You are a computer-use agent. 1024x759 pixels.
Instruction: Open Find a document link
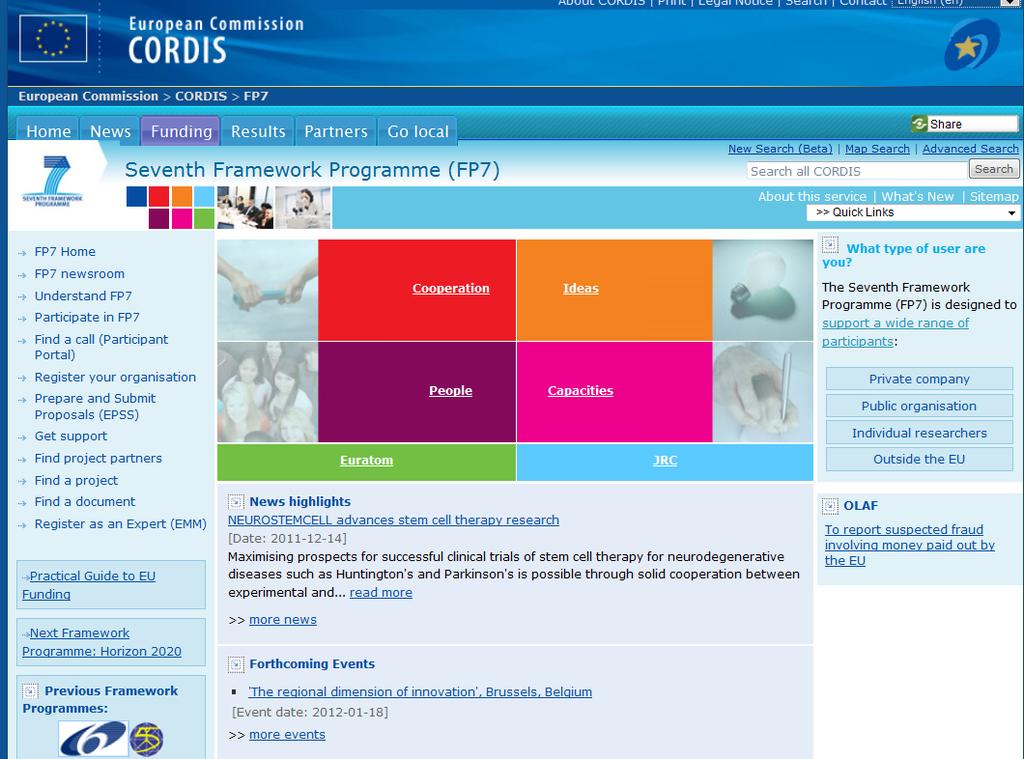(85, 502)
